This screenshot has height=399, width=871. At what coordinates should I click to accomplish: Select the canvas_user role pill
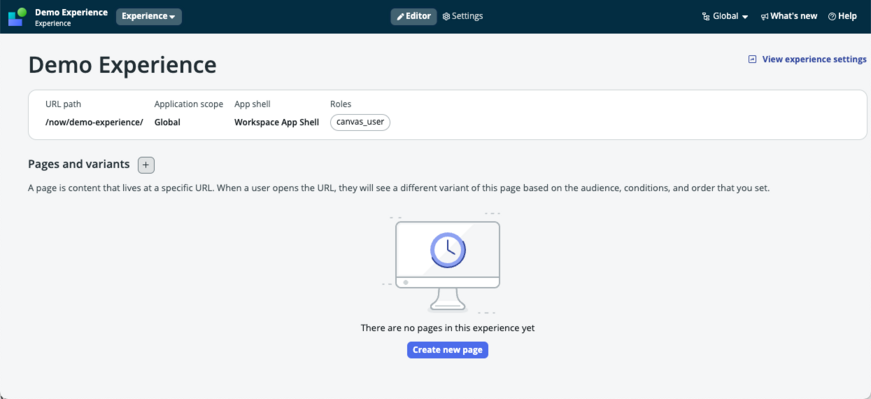[360, 122]
